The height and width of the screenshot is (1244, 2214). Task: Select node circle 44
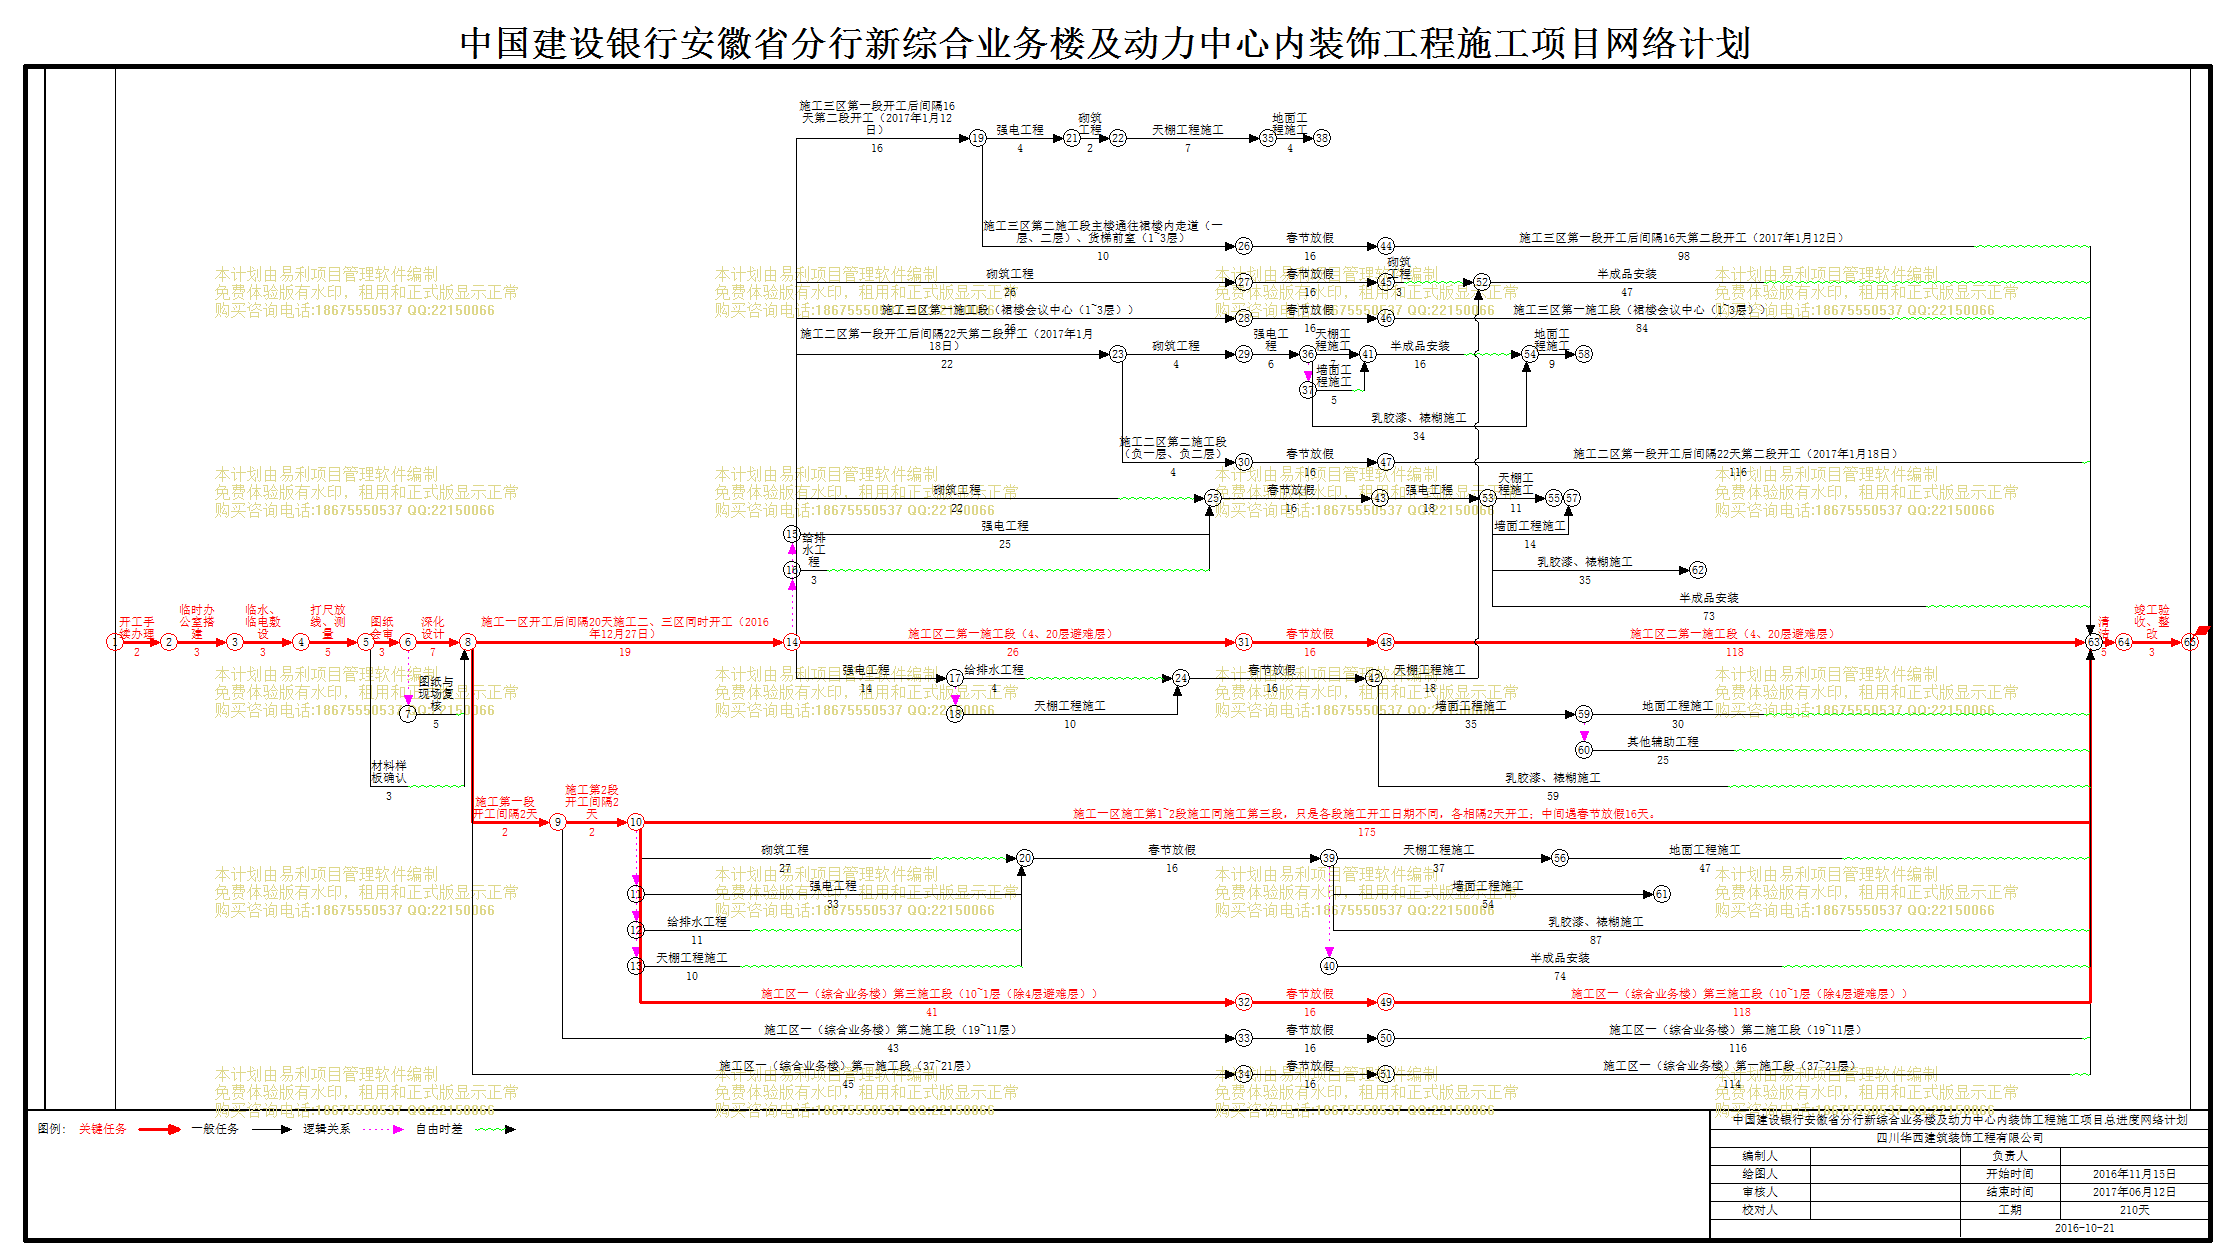coord(1386,246)
